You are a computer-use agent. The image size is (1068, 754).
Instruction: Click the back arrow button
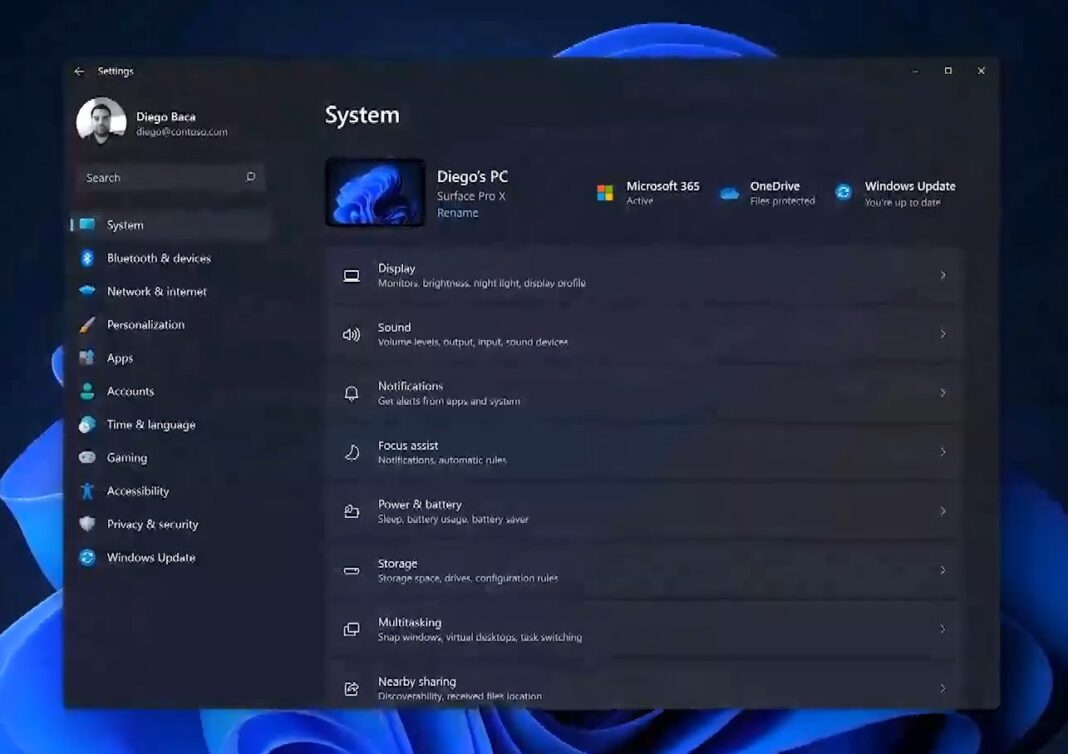(79, 71)
